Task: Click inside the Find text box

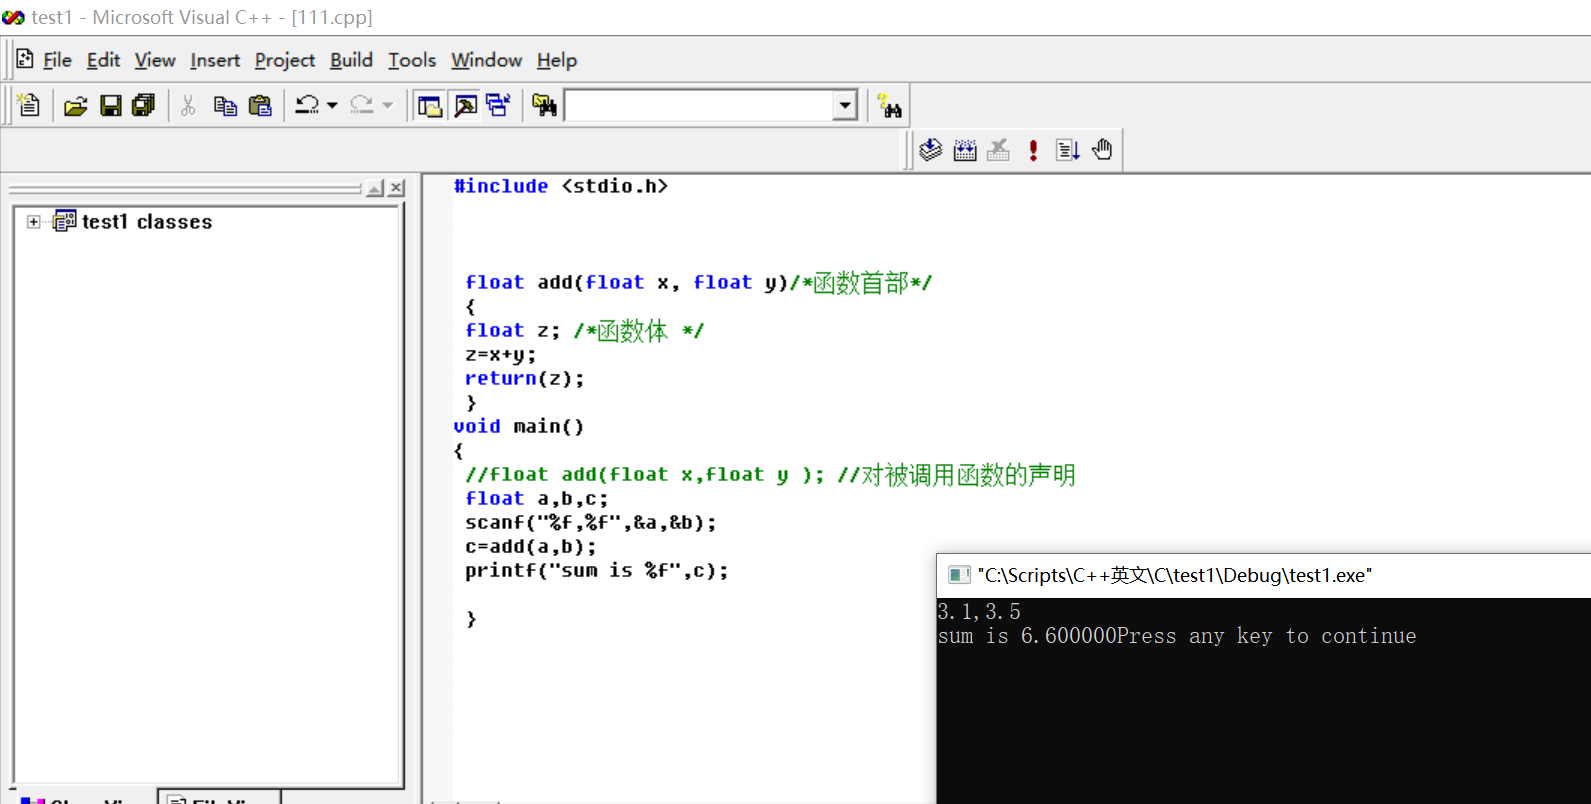Action: [699, 105]
